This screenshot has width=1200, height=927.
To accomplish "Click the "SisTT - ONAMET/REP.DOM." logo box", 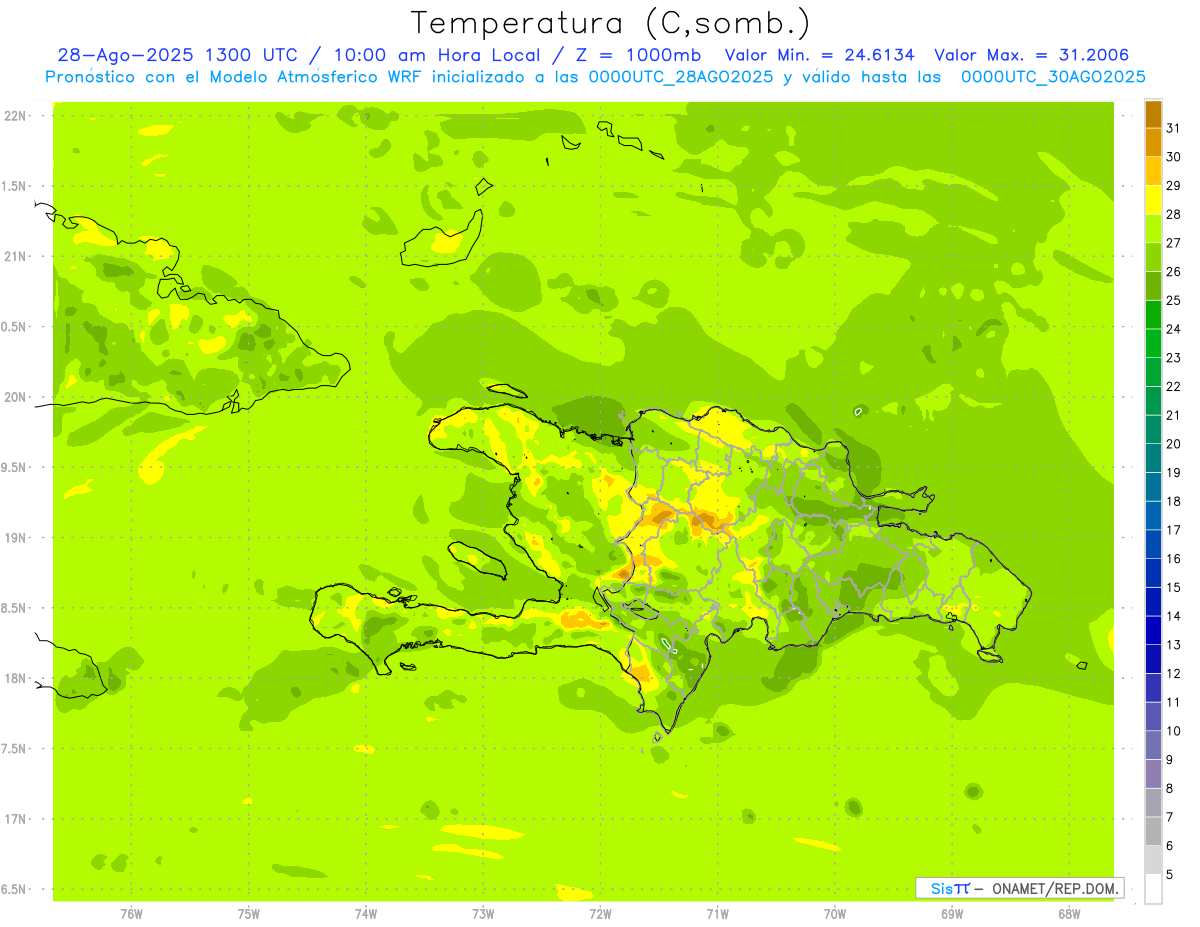I will (1019, 888).
